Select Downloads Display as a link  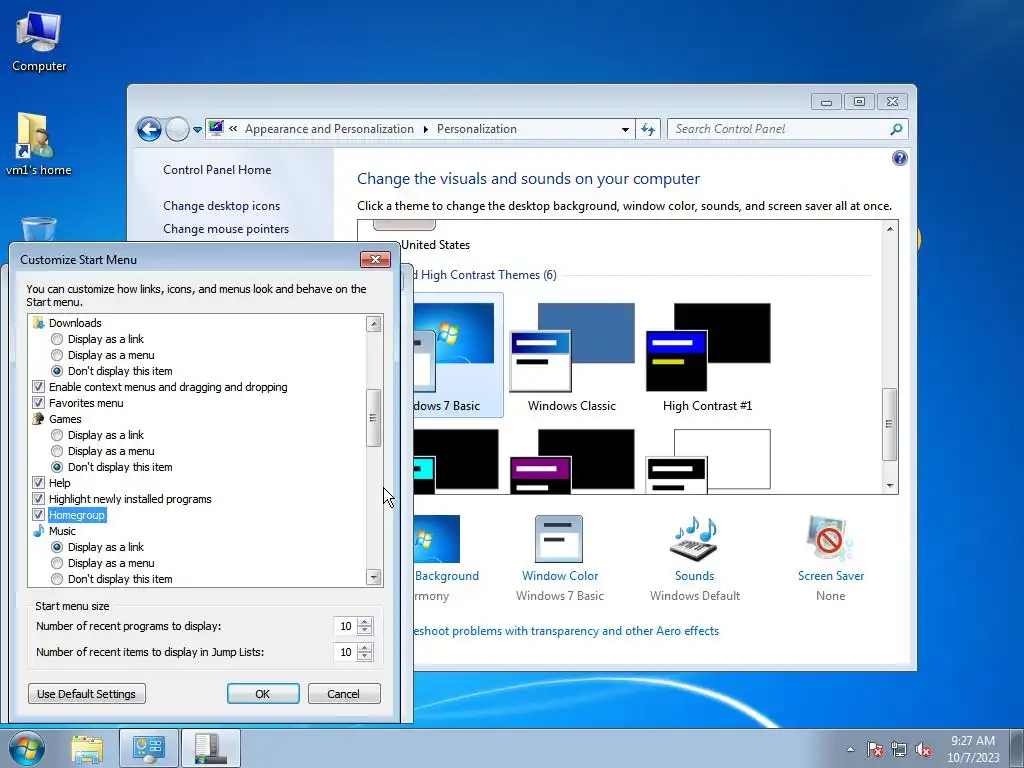click(x=57, y=339)
